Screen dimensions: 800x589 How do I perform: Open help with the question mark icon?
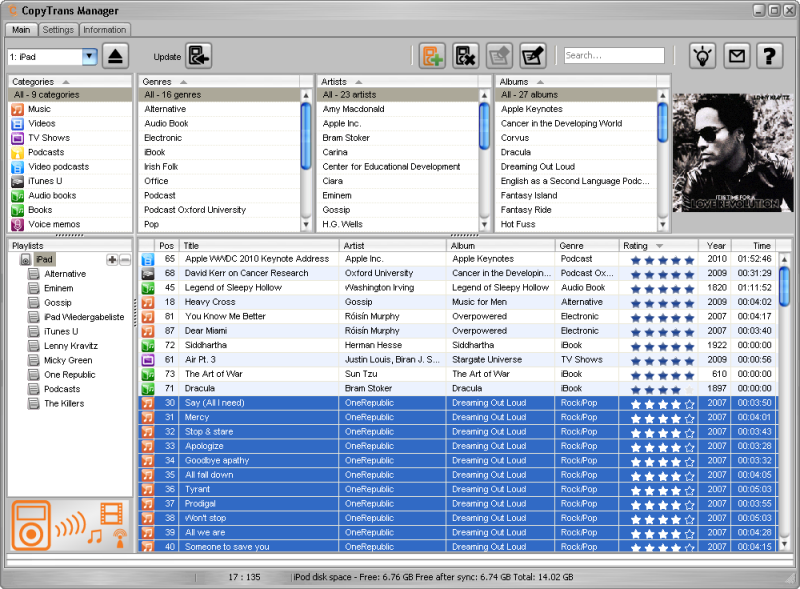pyautogui.click(x=768, y=56)
